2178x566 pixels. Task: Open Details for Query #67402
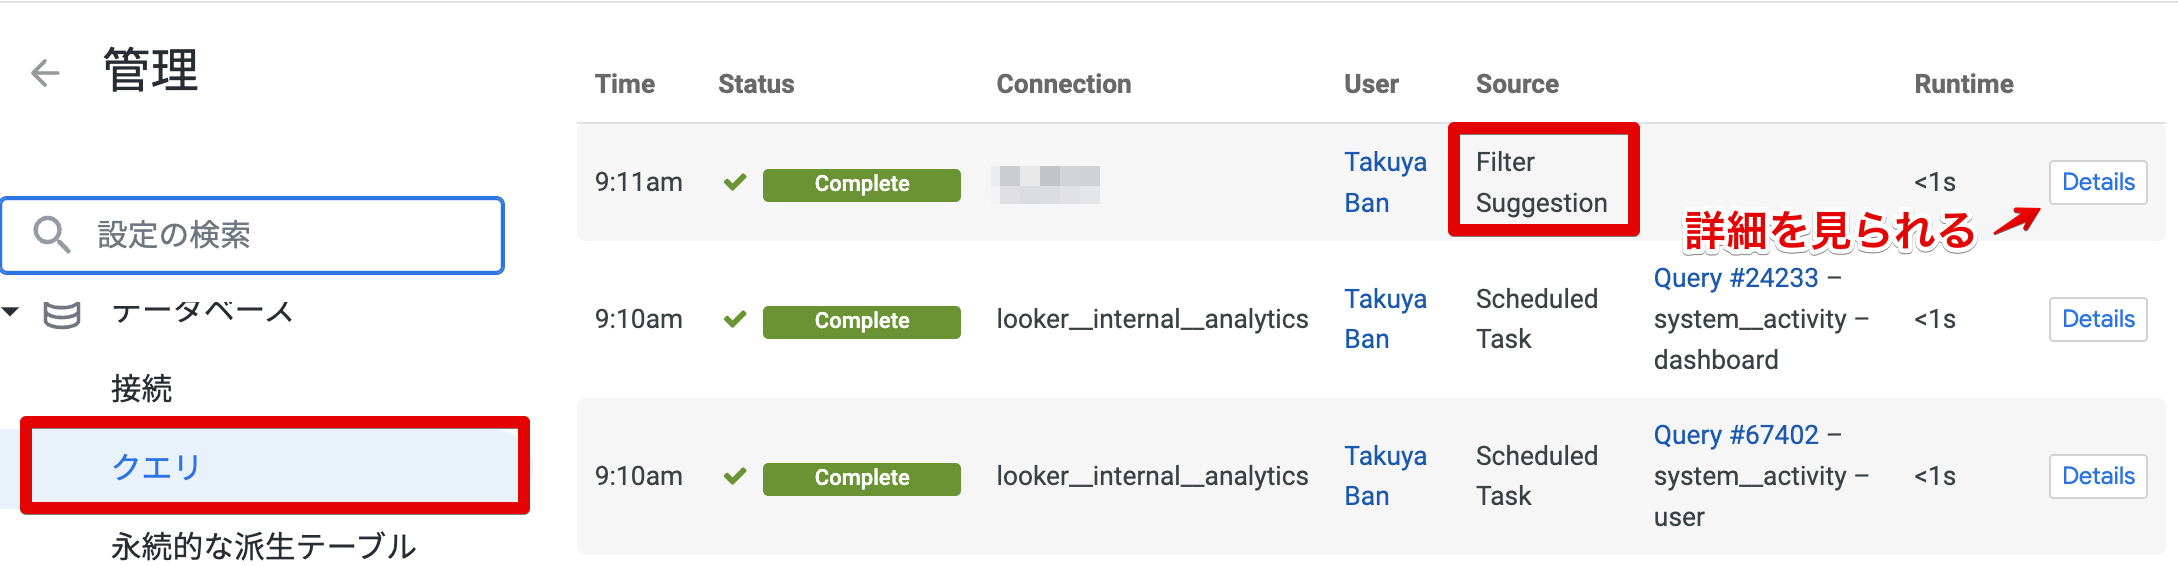coord(2097,476)
